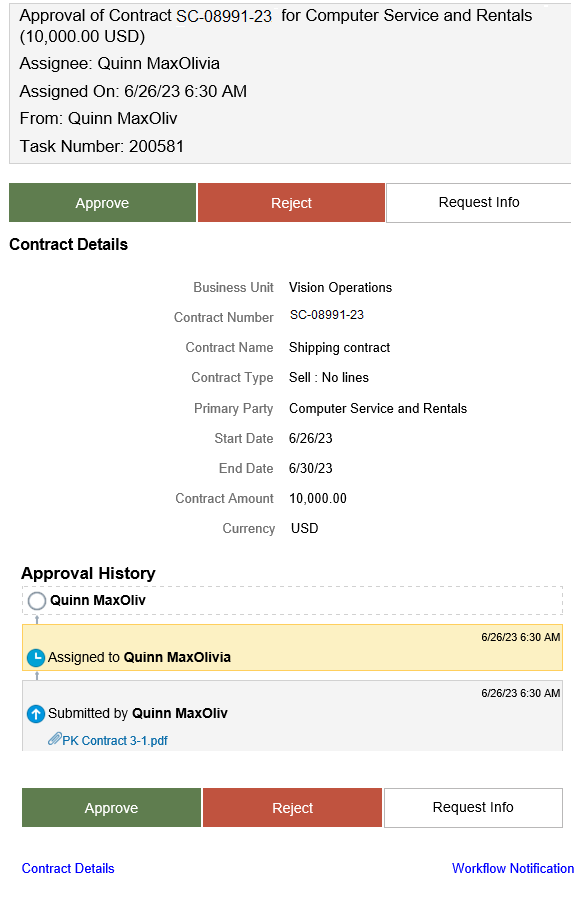Open the PK Contract 3-1.pdf attachment
This screenshot has height=905, width=579.
click(x=115, y=741)
